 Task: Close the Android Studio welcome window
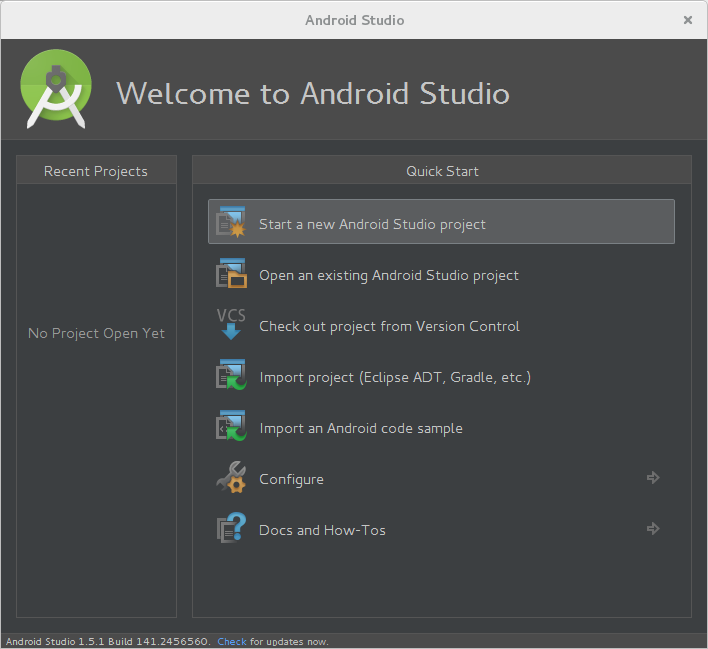tap(688, 20)
